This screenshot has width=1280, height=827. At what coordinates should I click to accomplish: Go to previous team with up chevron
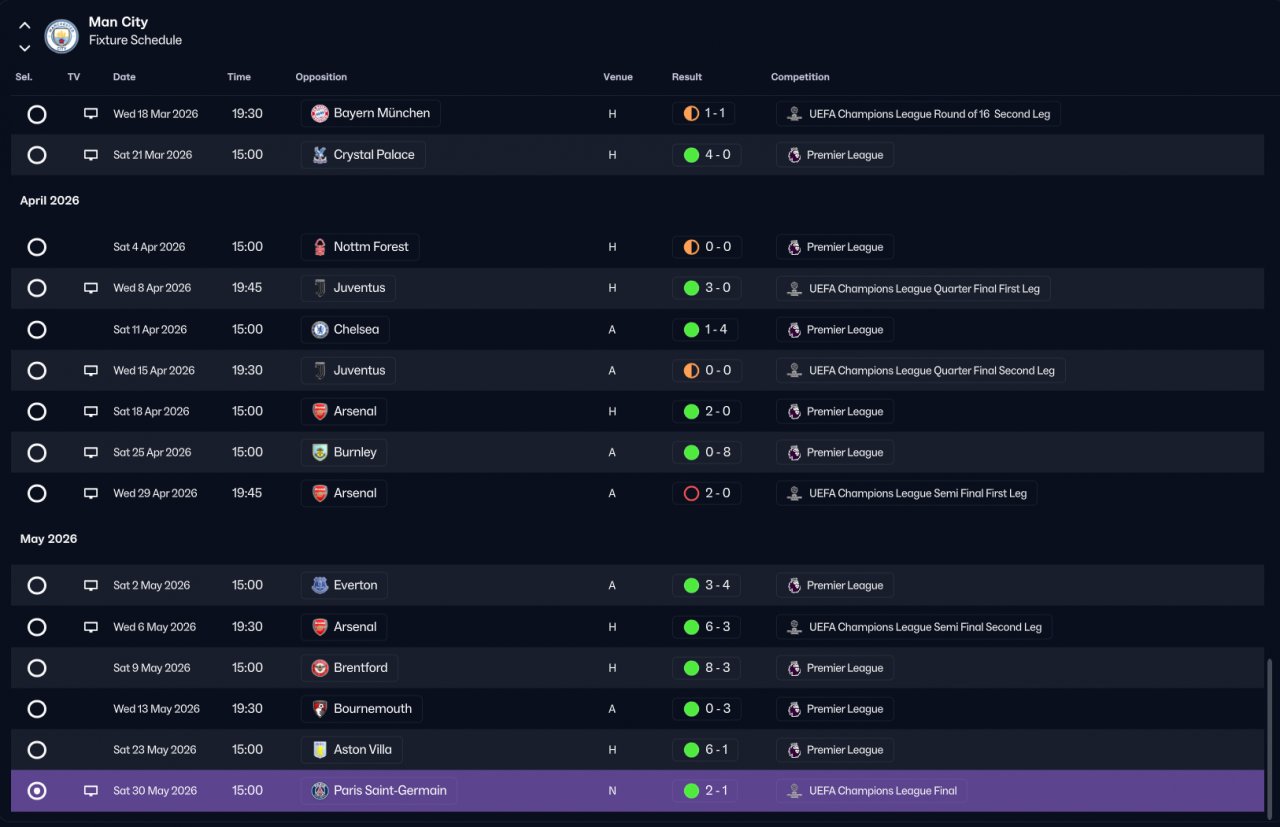click(25, 26)
